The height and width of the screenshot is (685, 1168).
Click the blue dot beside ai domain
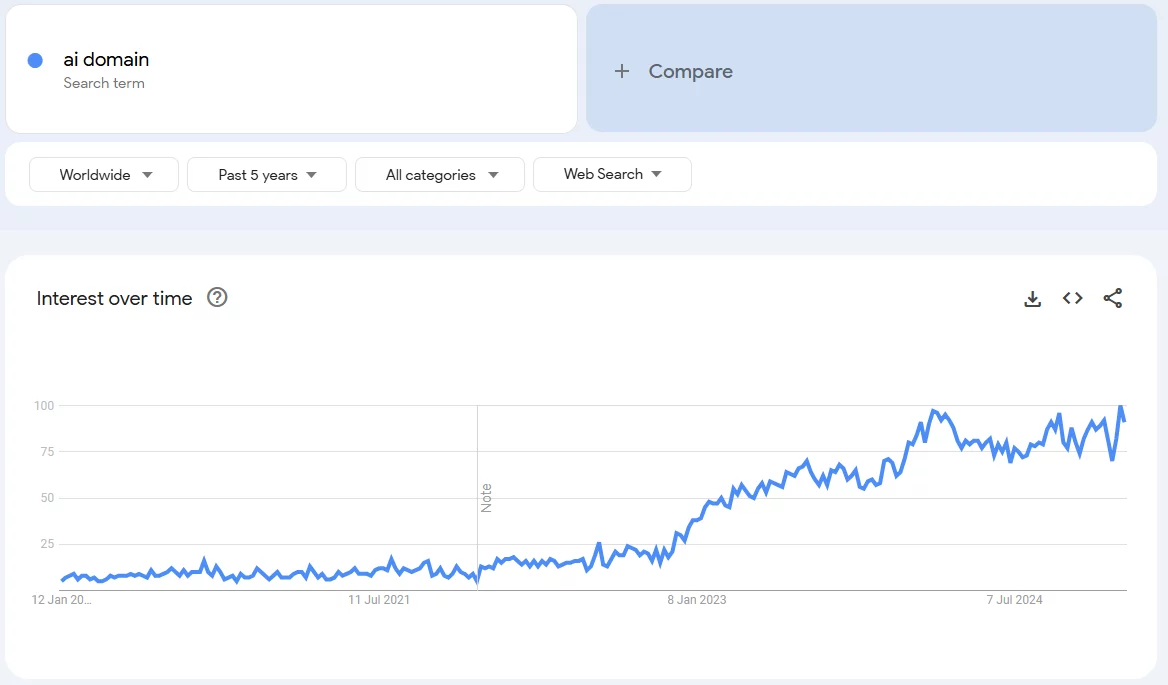point(37,60)
